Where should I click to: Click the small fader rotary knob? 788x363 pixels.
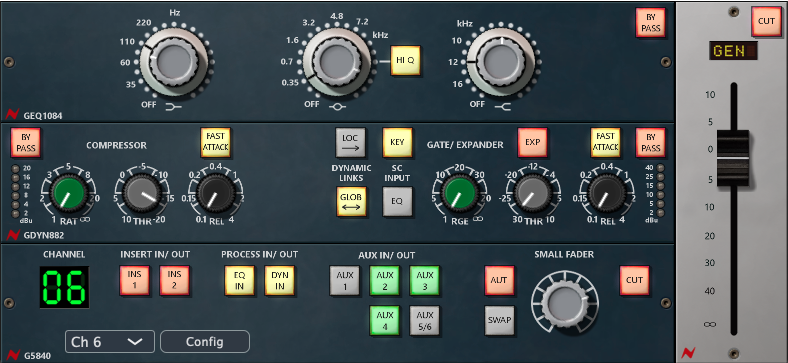tap(564, 304)
